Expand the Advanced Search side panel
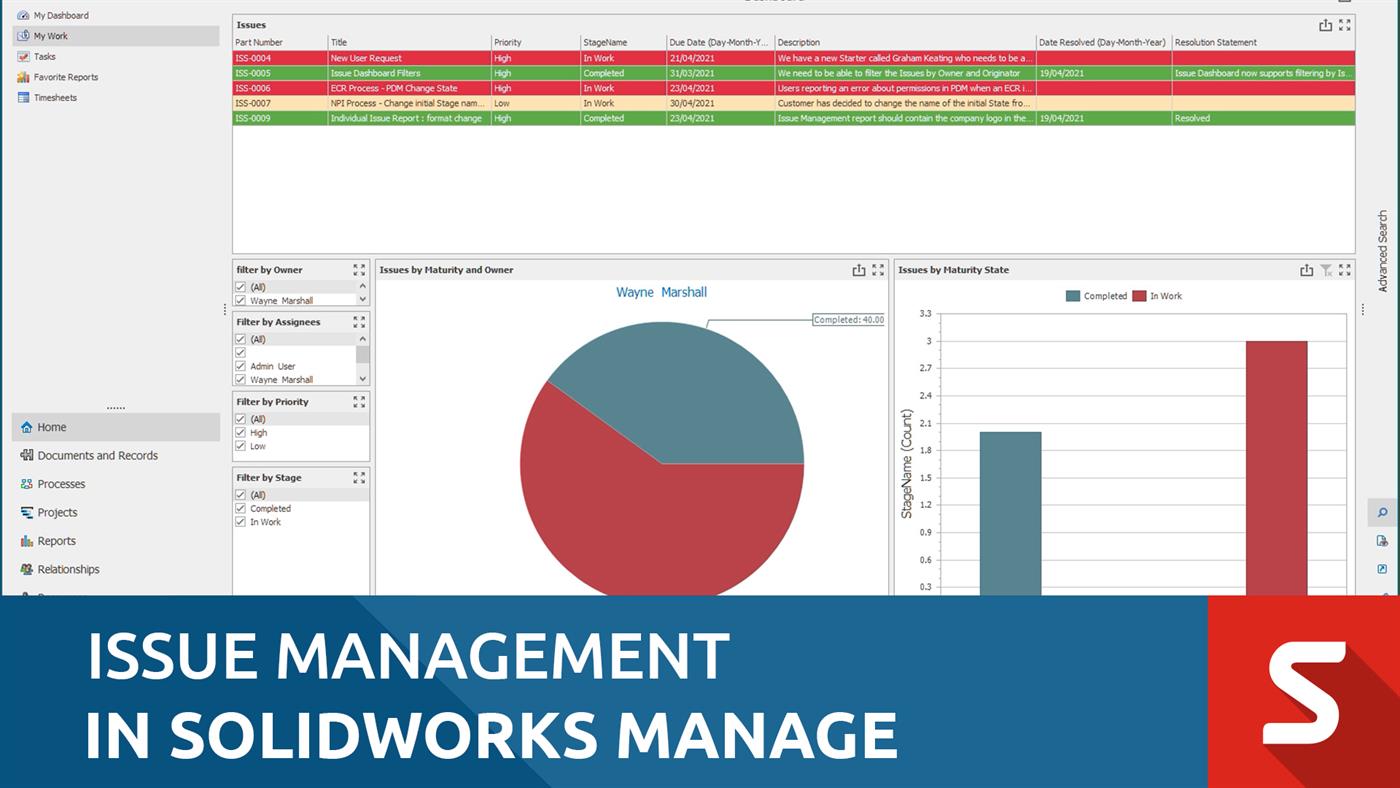The image size is (1400, 788). pos(1383,250)
